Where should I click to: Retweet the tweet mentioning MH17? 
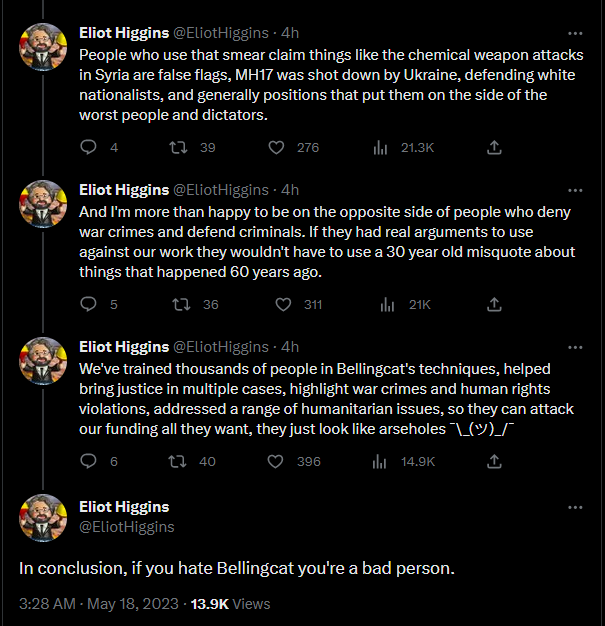click(x=180, y=147)
